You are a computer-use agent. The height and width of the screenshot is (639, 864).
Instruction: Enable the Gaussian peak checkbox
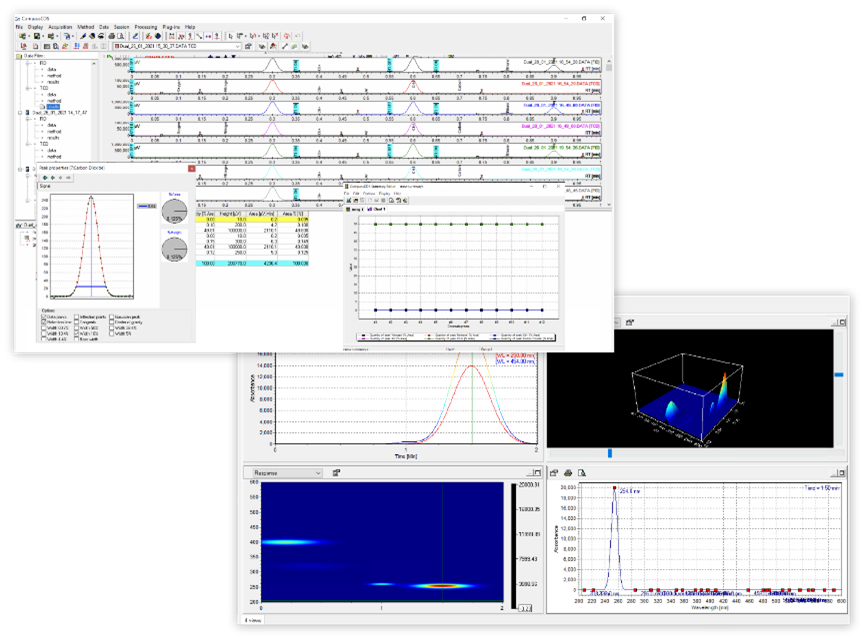click(111, 317)
